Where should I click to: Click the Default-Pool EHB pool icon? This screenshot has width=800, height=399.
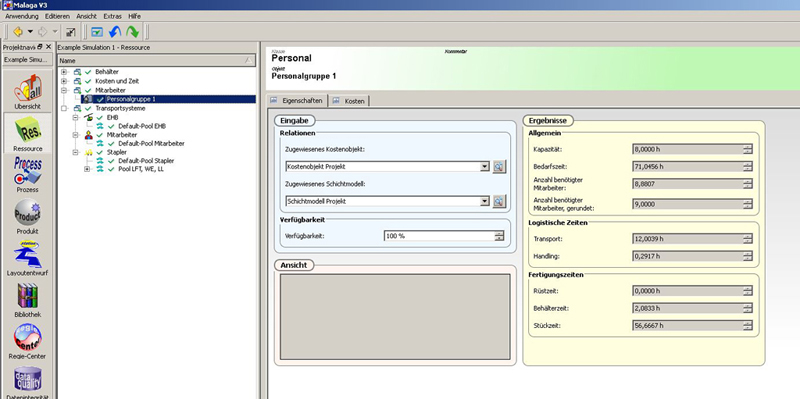coord(100,126)
